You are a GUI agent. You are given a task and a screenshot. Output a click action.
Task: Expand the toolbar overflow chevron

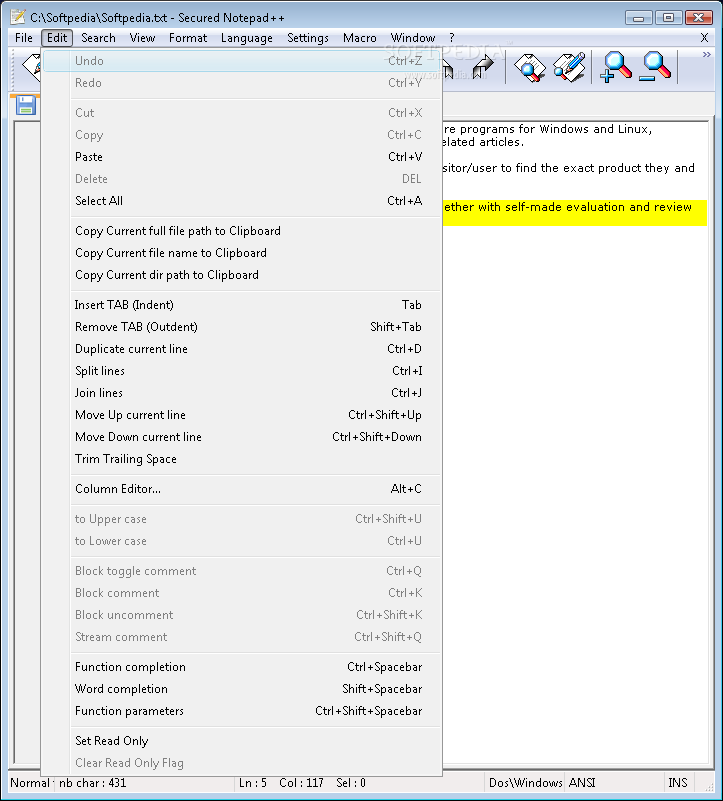pos(706,54)
